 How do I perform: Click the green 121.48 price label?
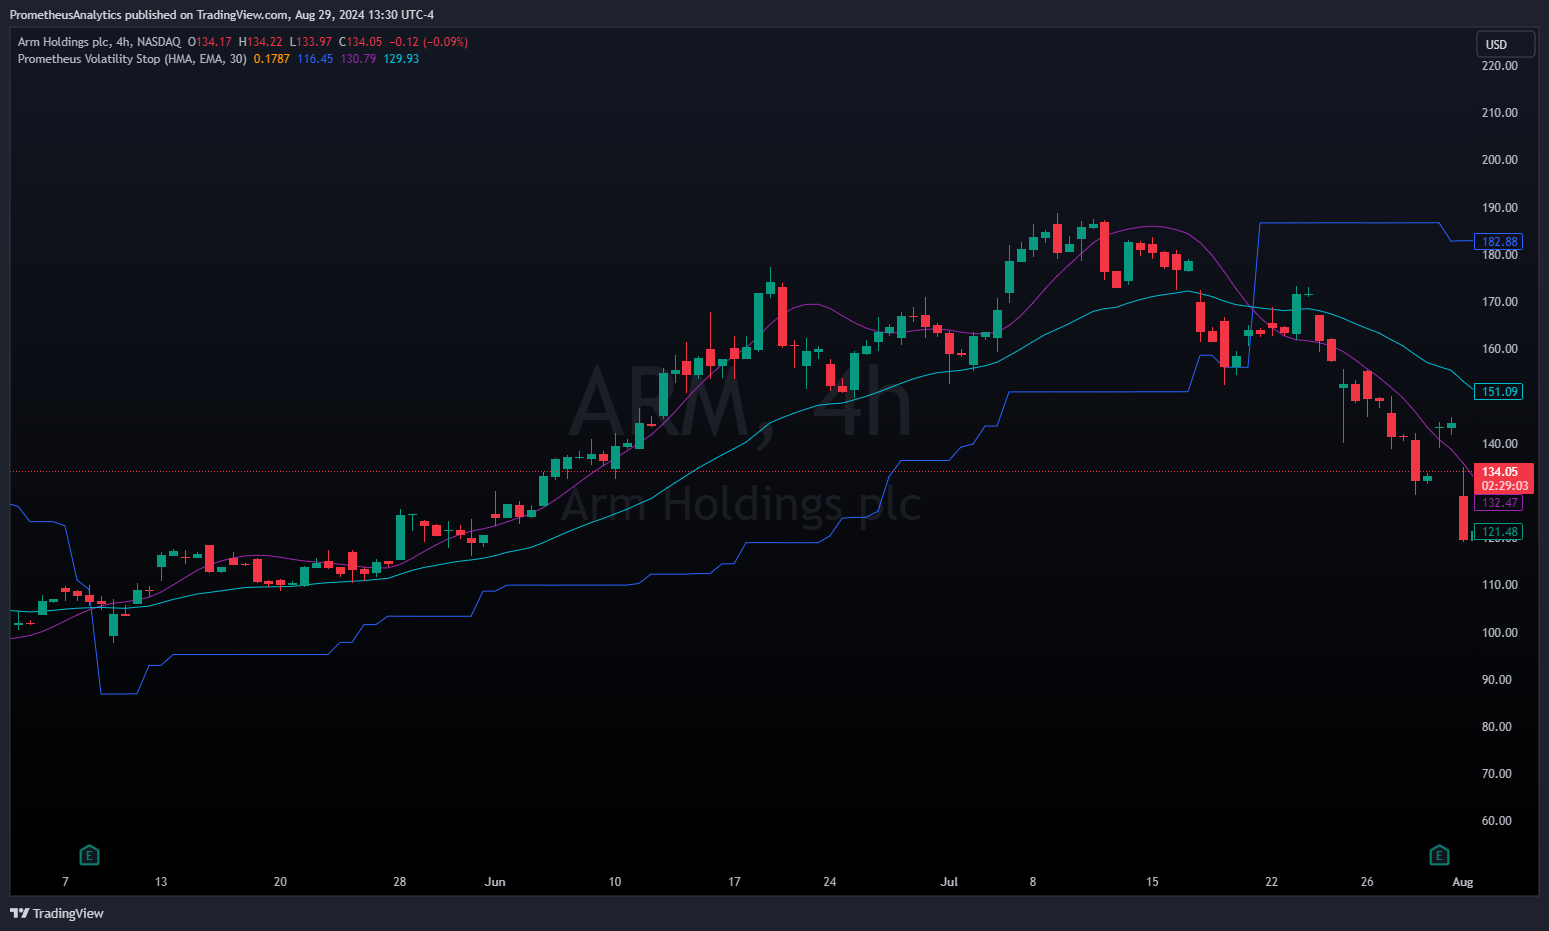[1499, 532]
